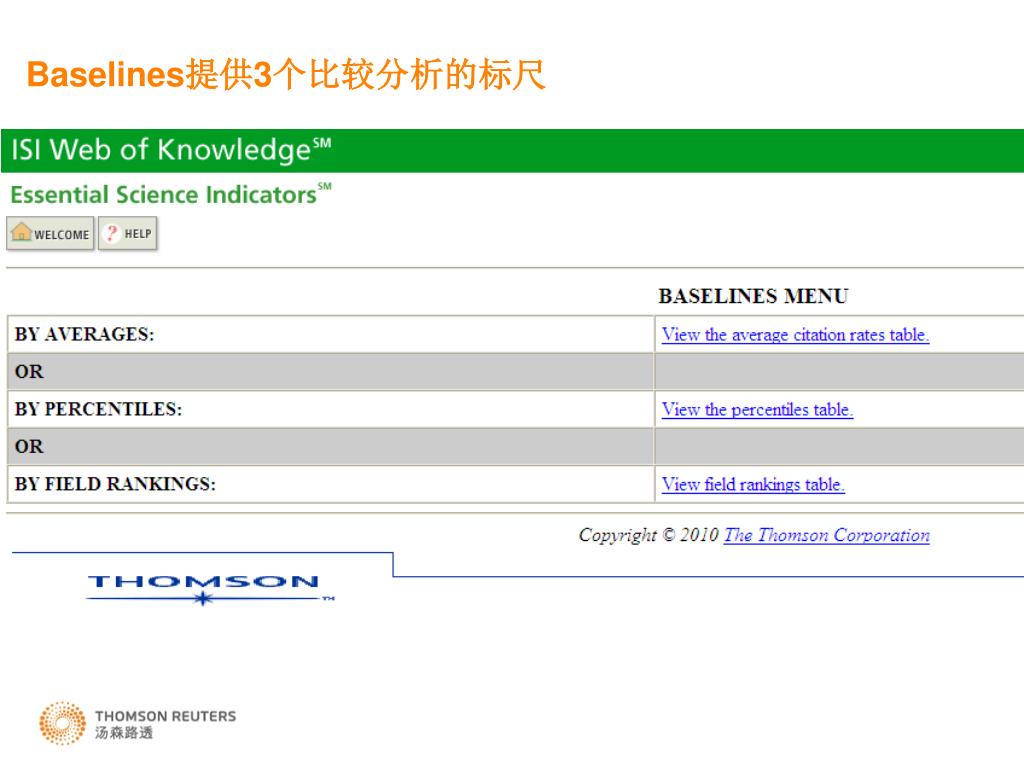Click the house icon on the Welcome button
1024x768 pixels.
(x=21, y=234)
